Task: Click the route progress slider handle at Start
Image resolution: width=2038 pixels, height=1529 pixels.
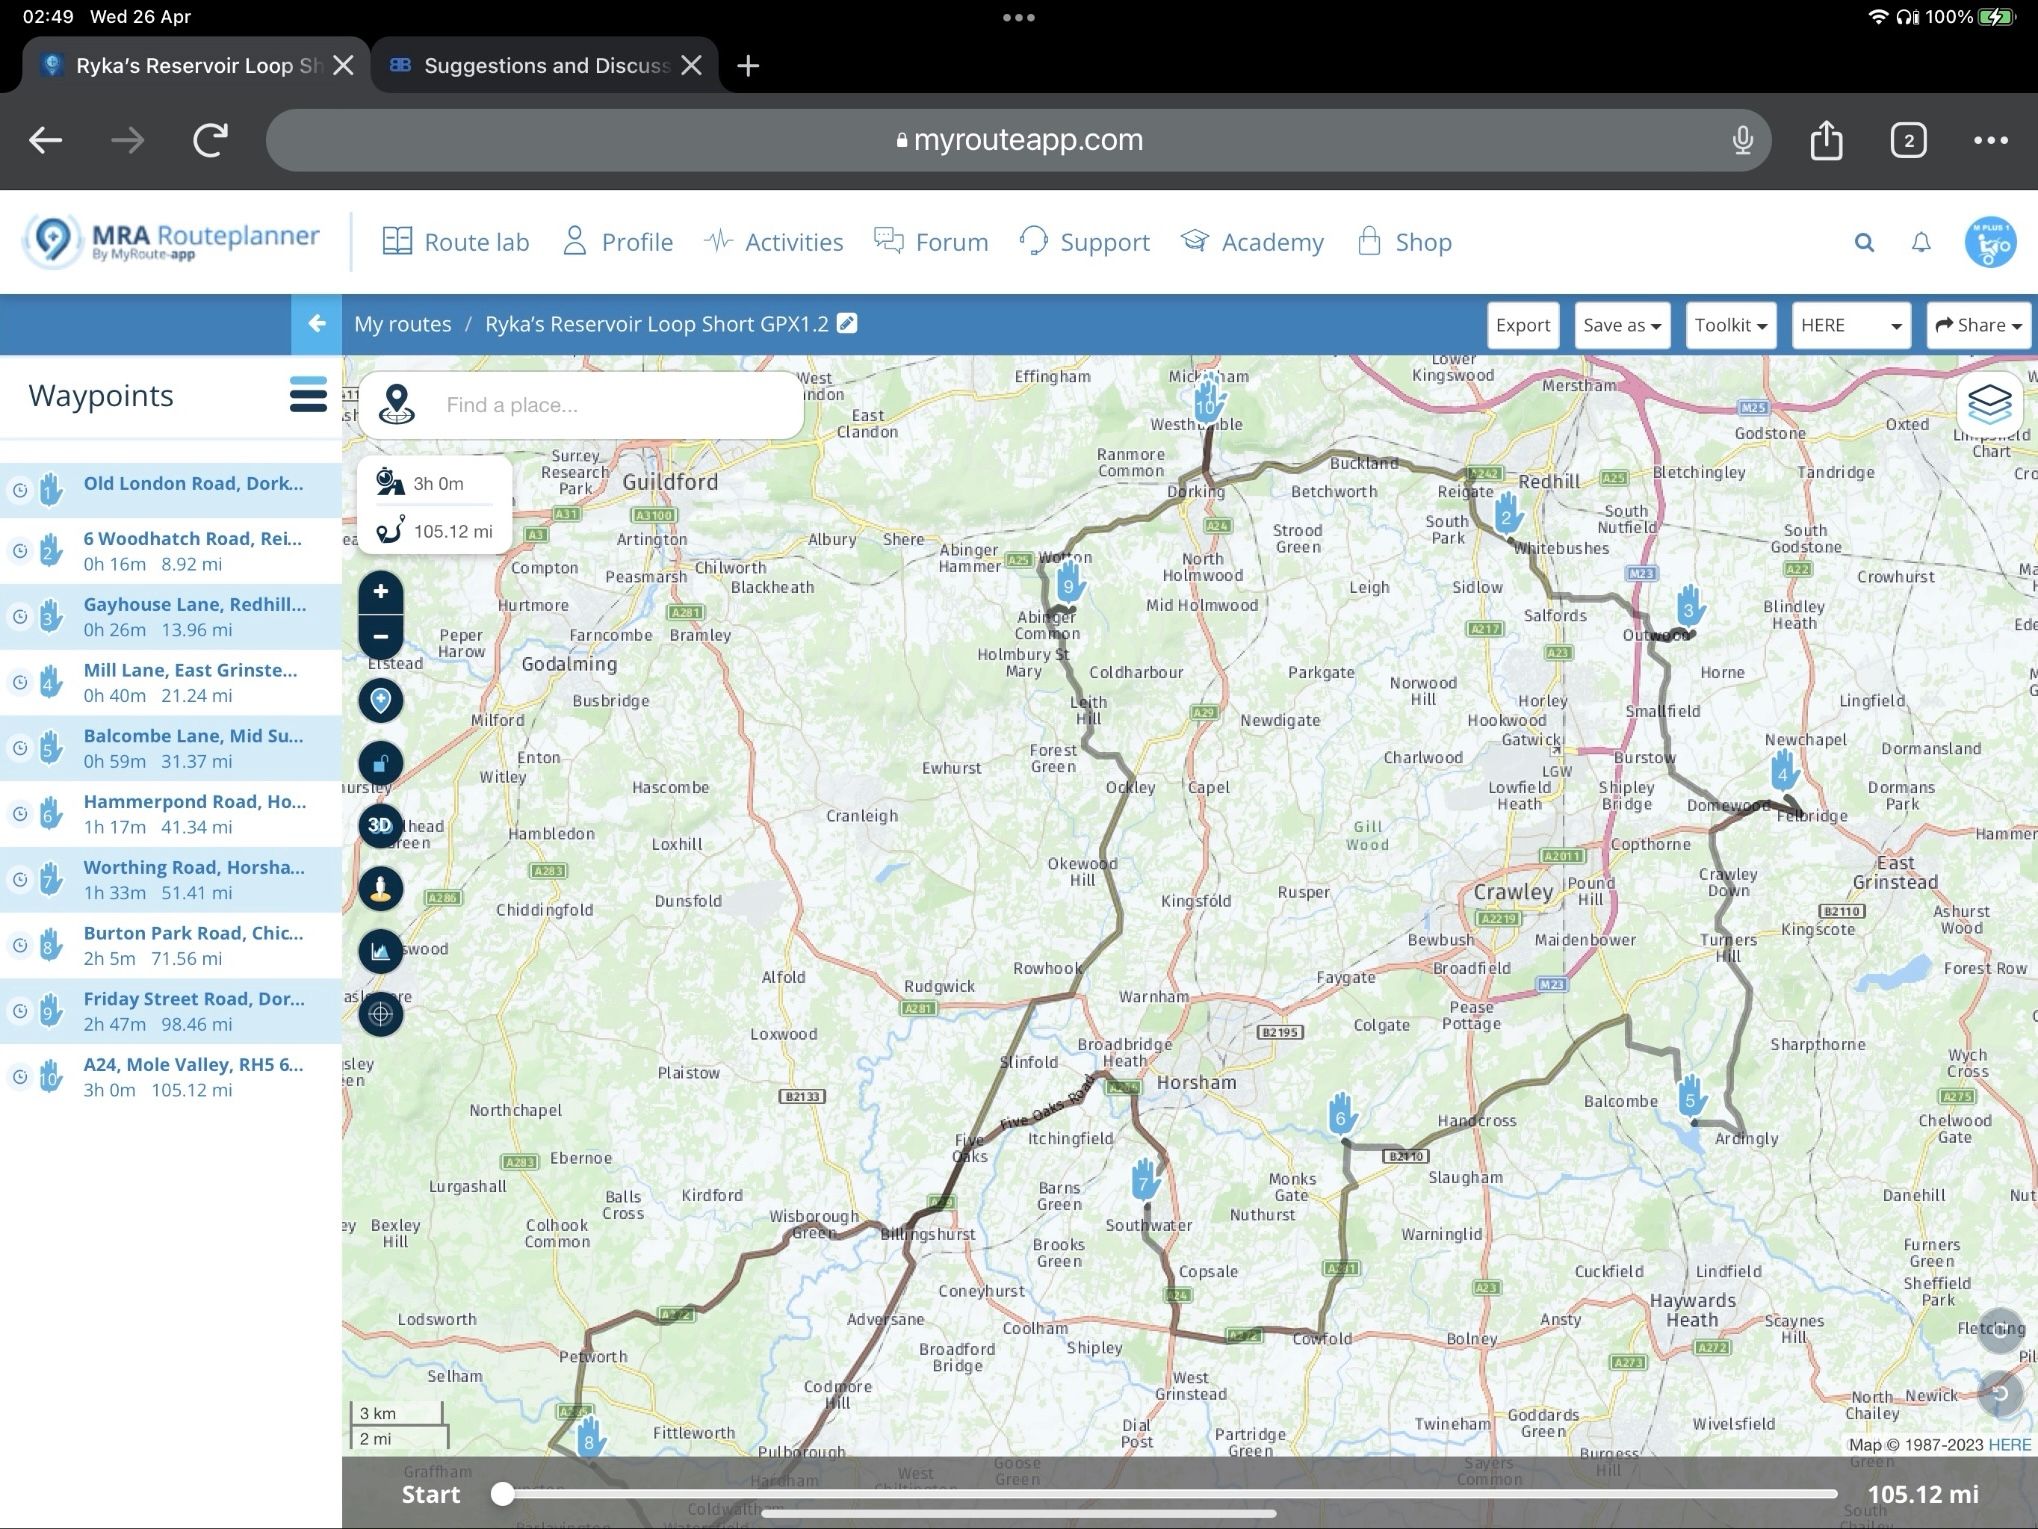Action: pos(503,1494)
